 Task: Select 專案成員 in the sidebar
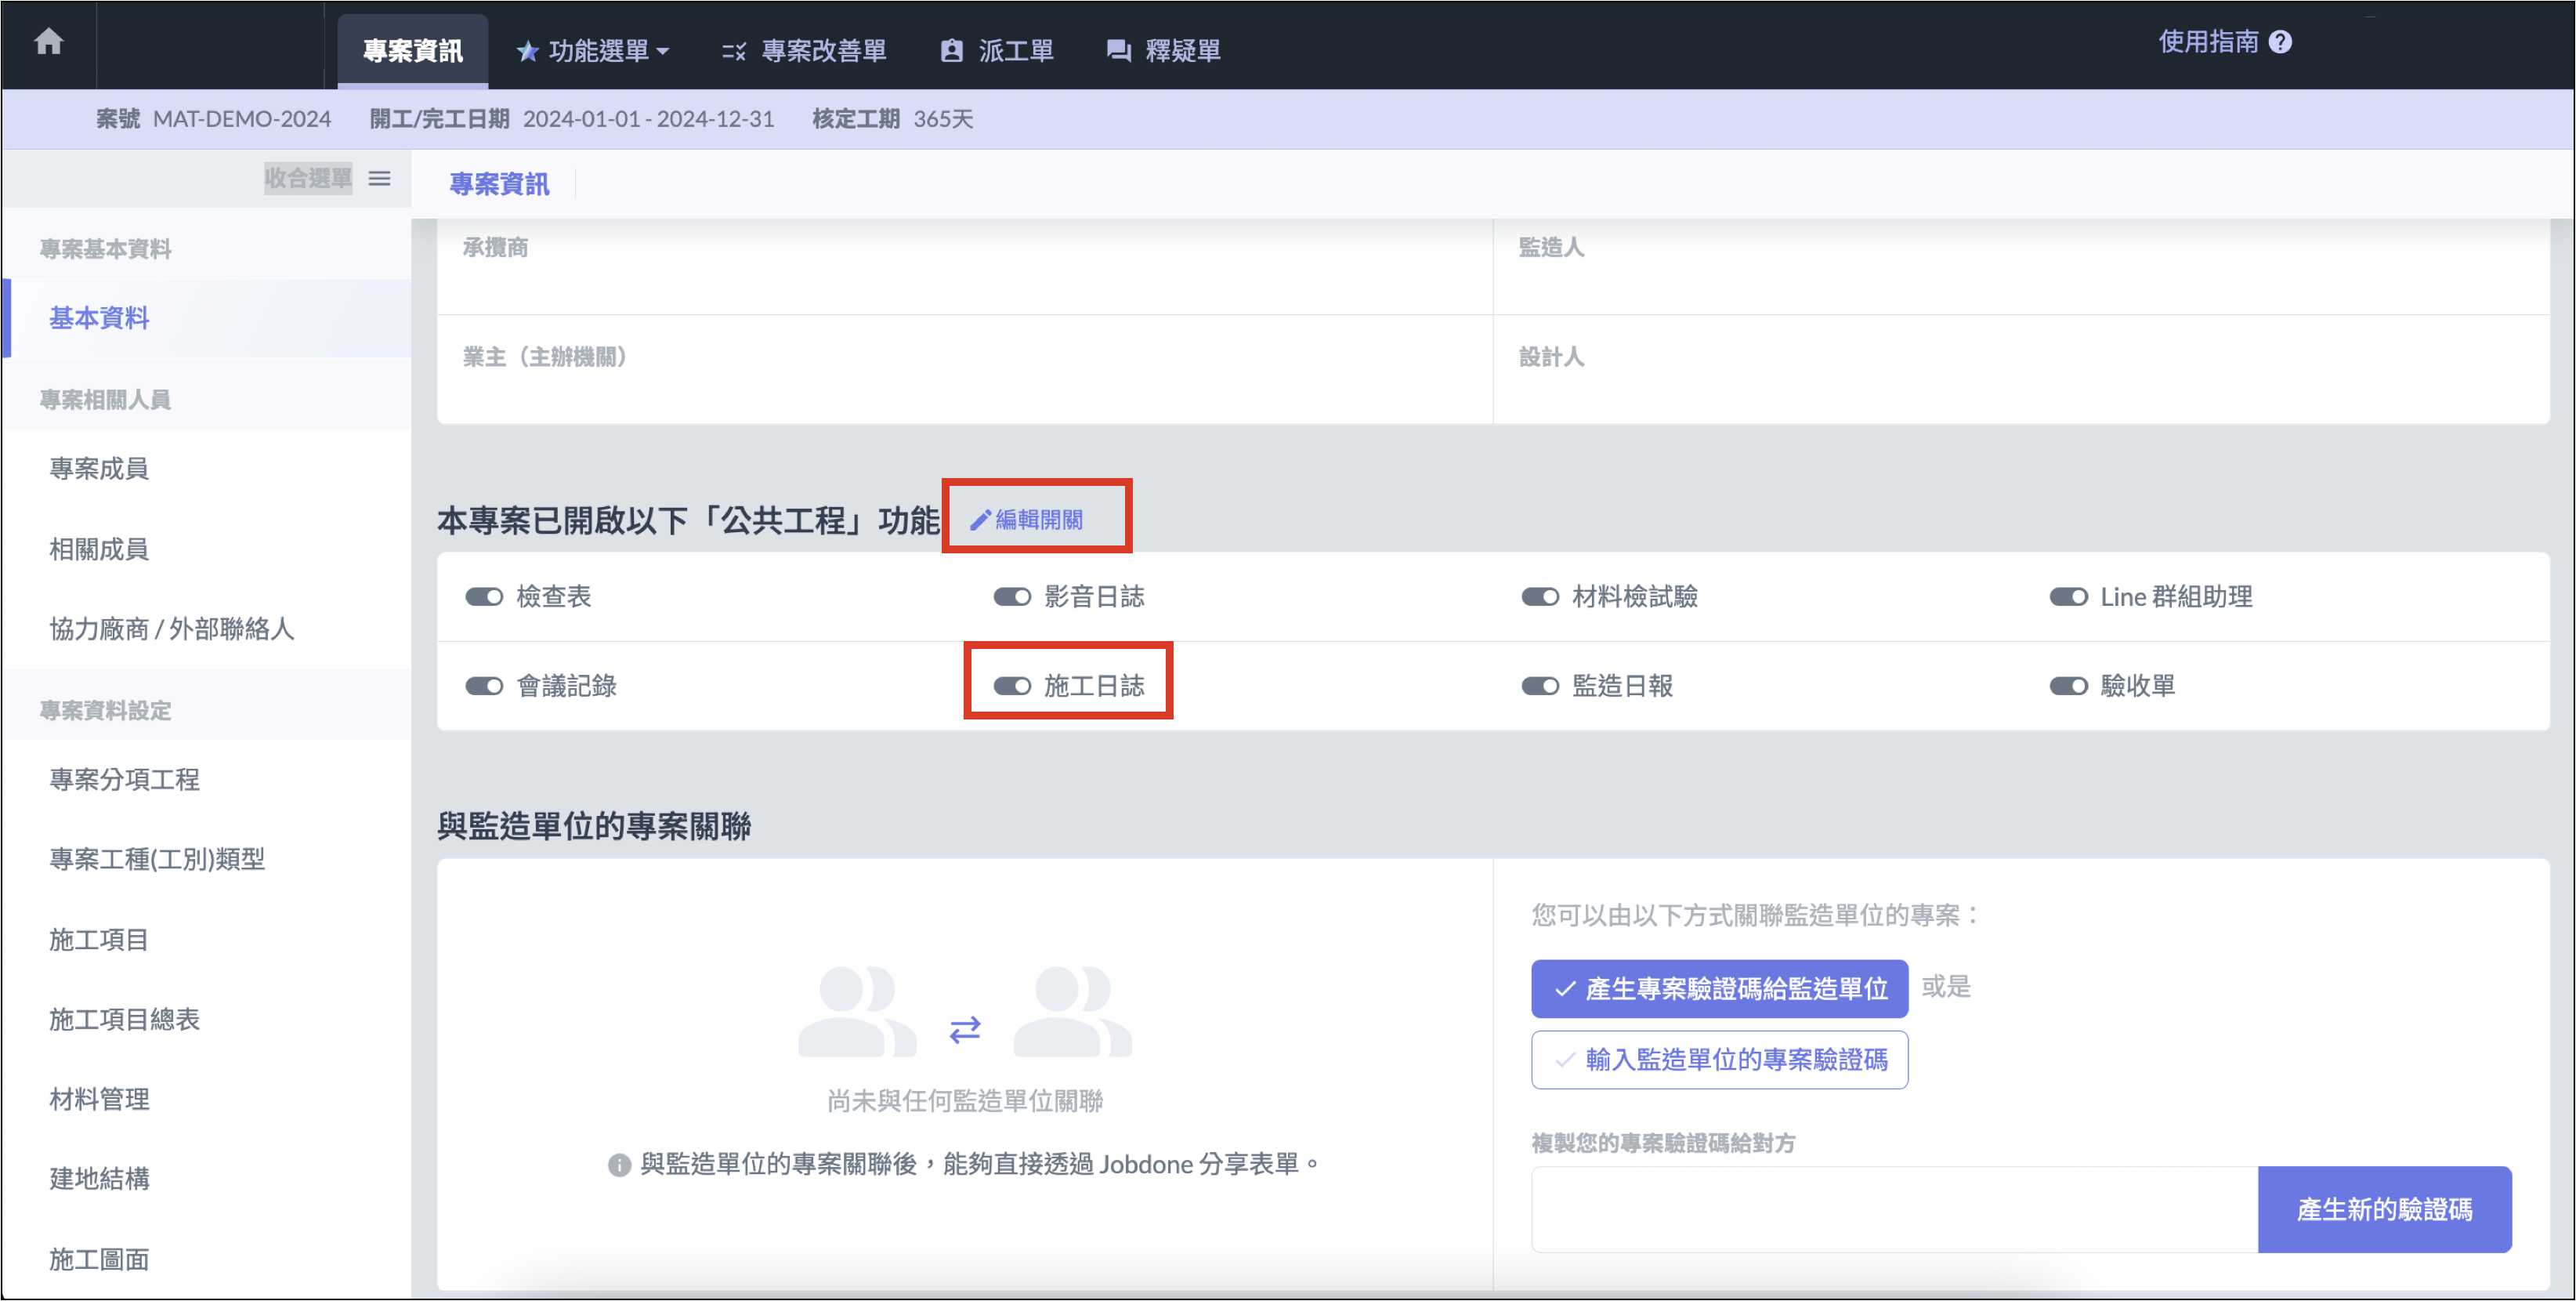tap(99, 469)
